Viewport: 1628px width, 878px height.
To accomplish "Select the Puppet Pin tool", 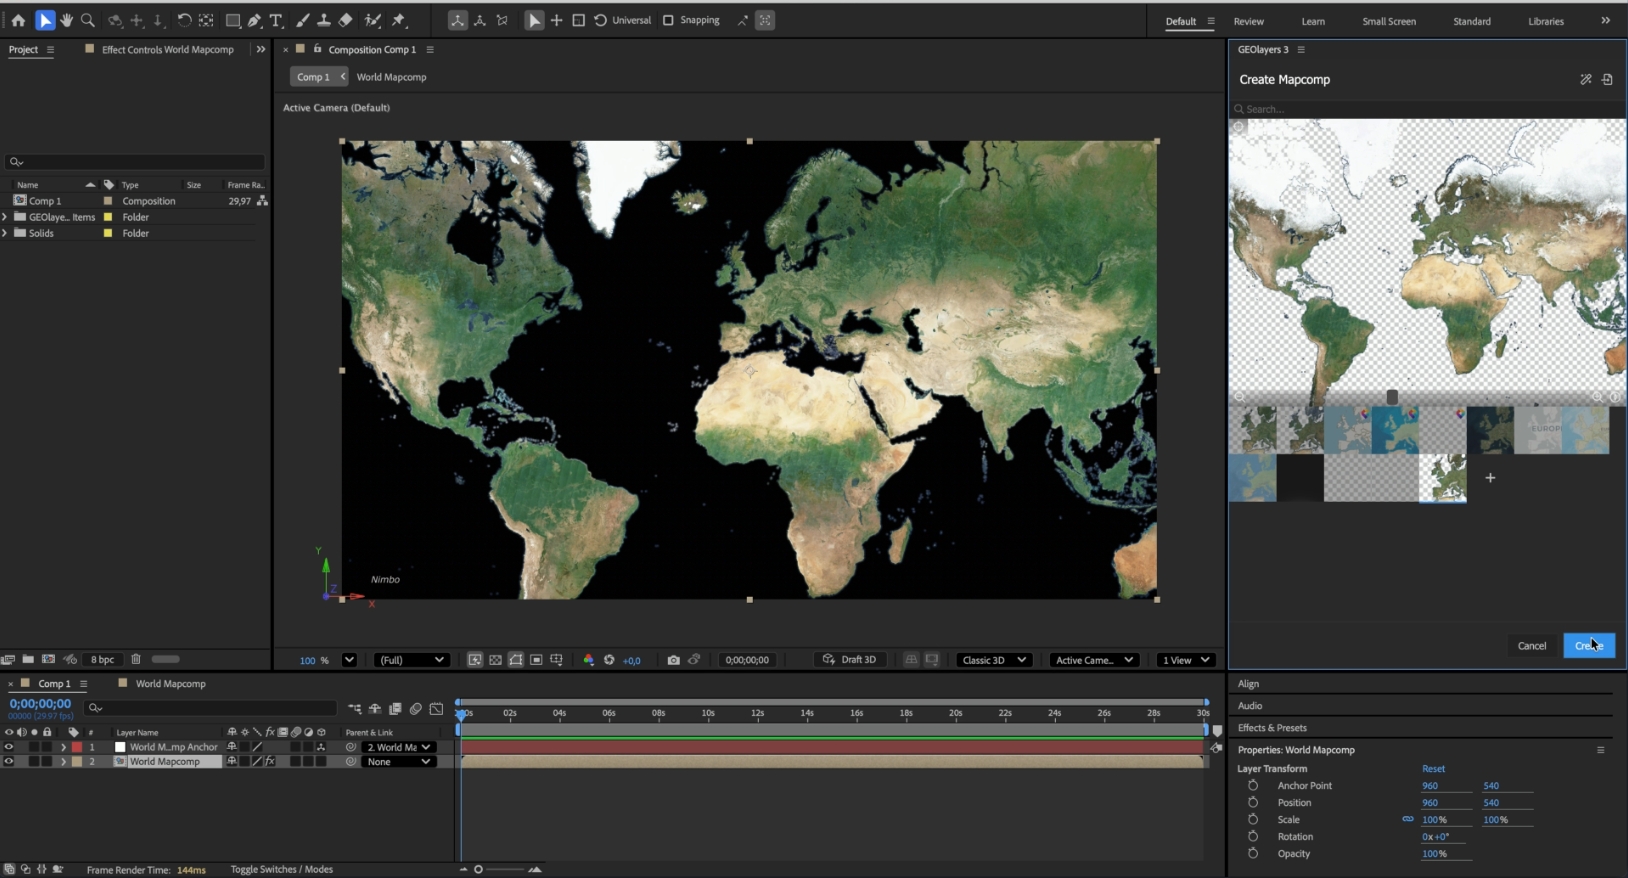I will click(399, 20).
